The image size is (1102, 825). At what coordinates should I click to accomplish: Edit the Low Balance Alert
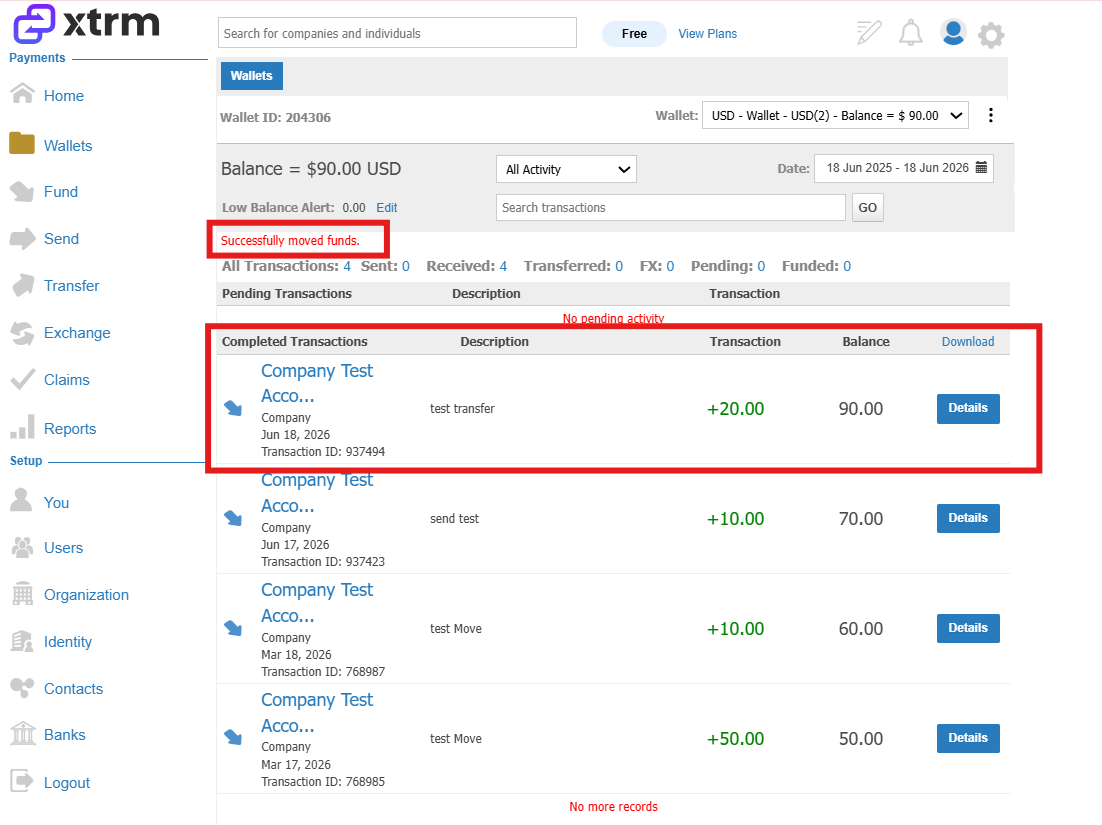387,208
